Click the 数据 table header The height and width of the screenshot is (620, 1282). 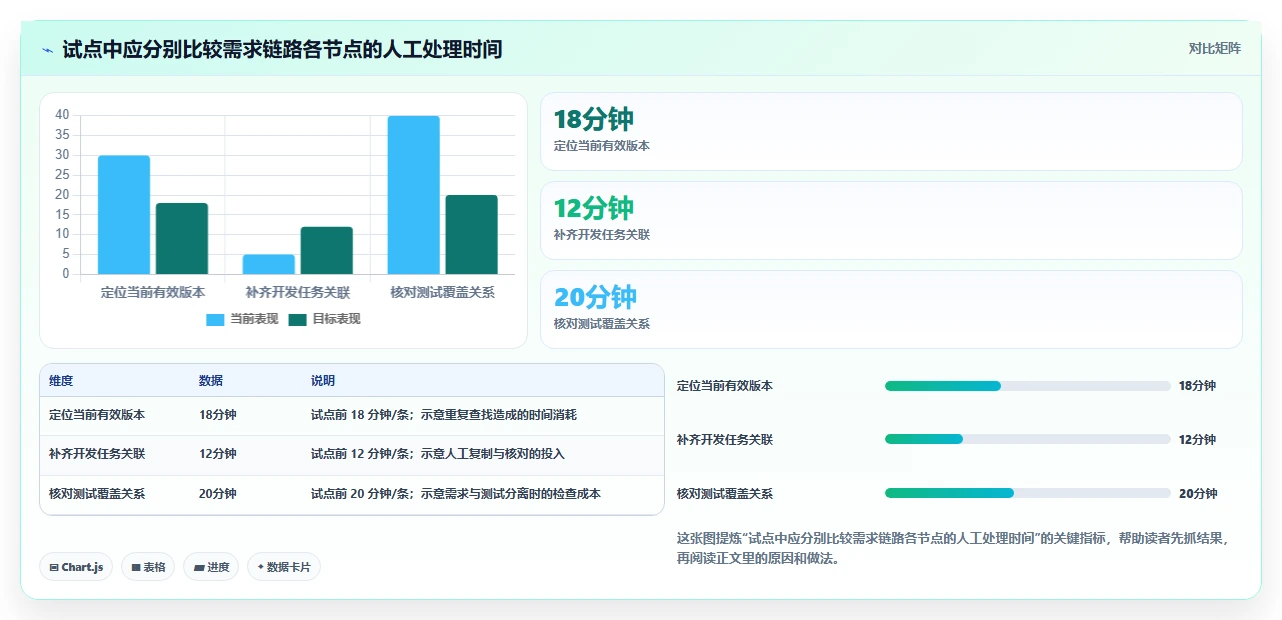tap(211, 381)
